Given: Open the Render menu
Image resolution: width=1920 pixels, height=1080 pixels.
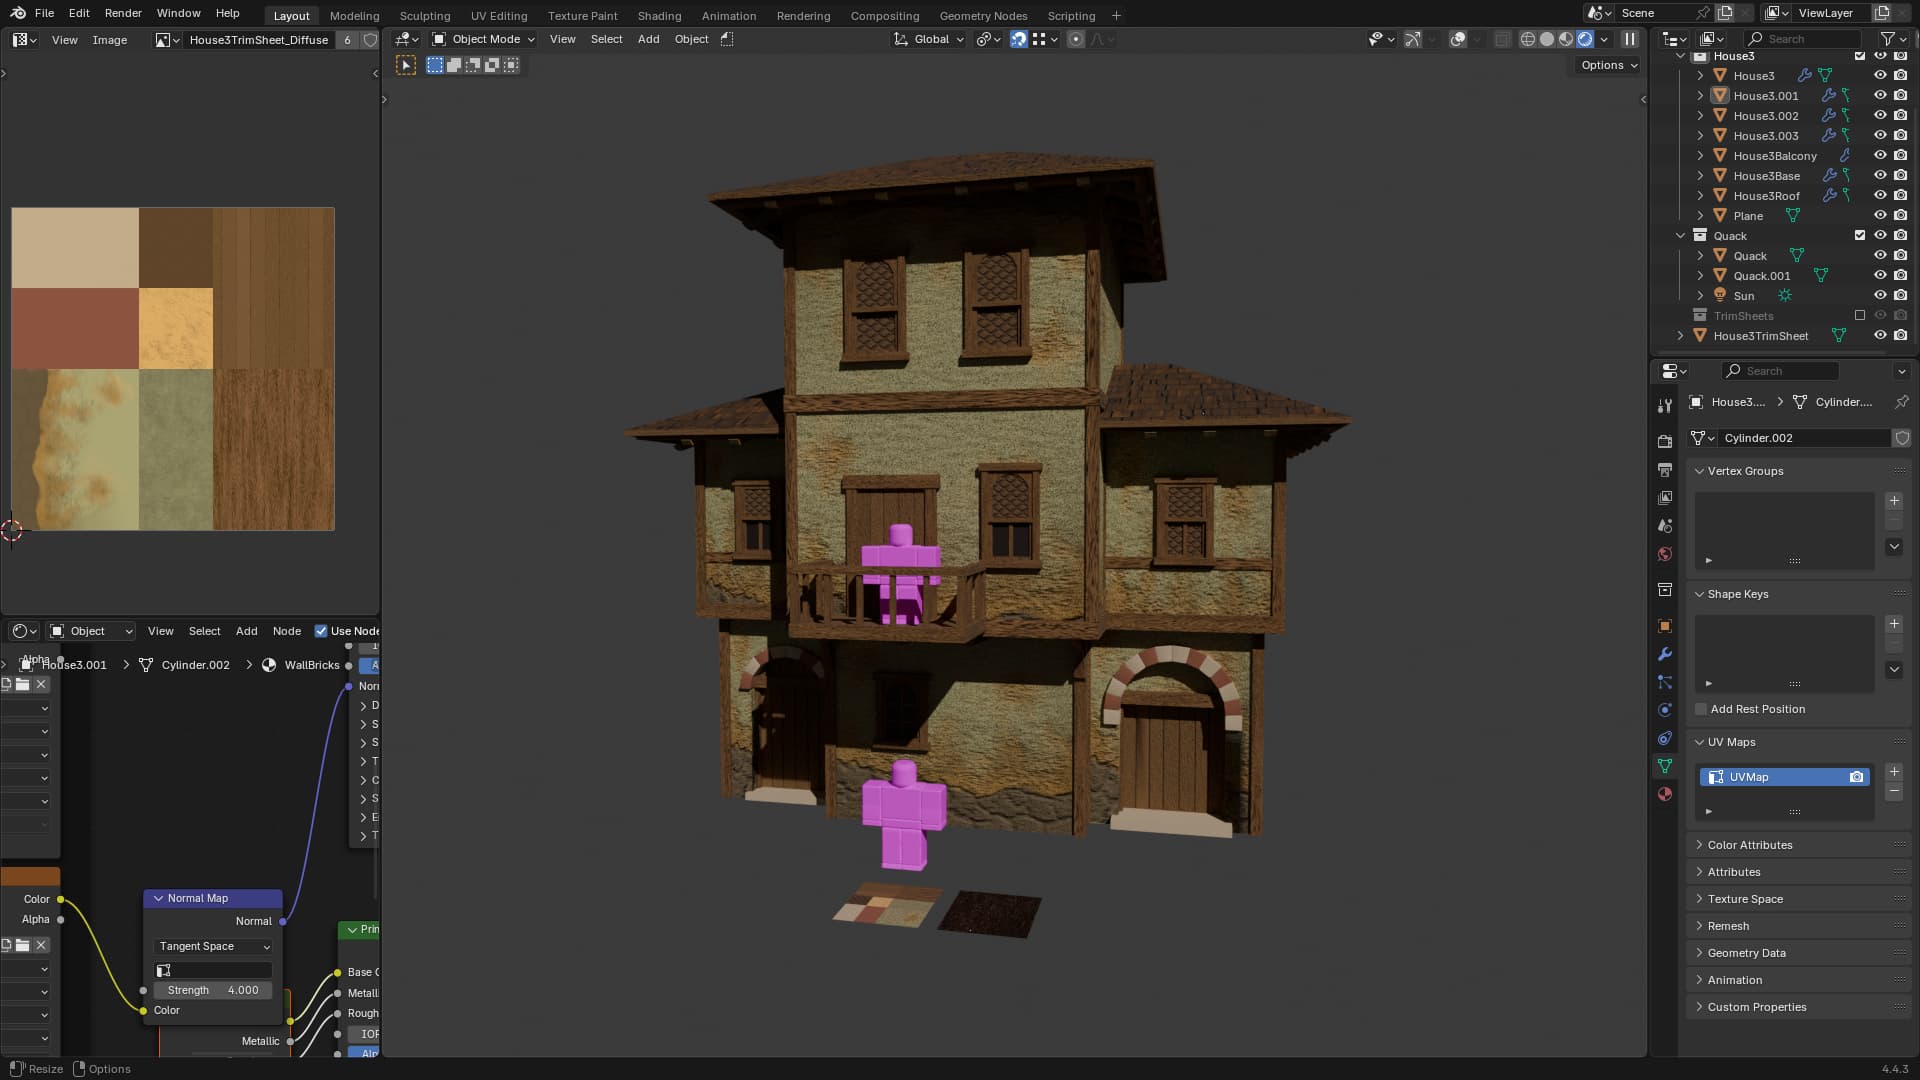Looking at the screenshot, I should (123, 13).
